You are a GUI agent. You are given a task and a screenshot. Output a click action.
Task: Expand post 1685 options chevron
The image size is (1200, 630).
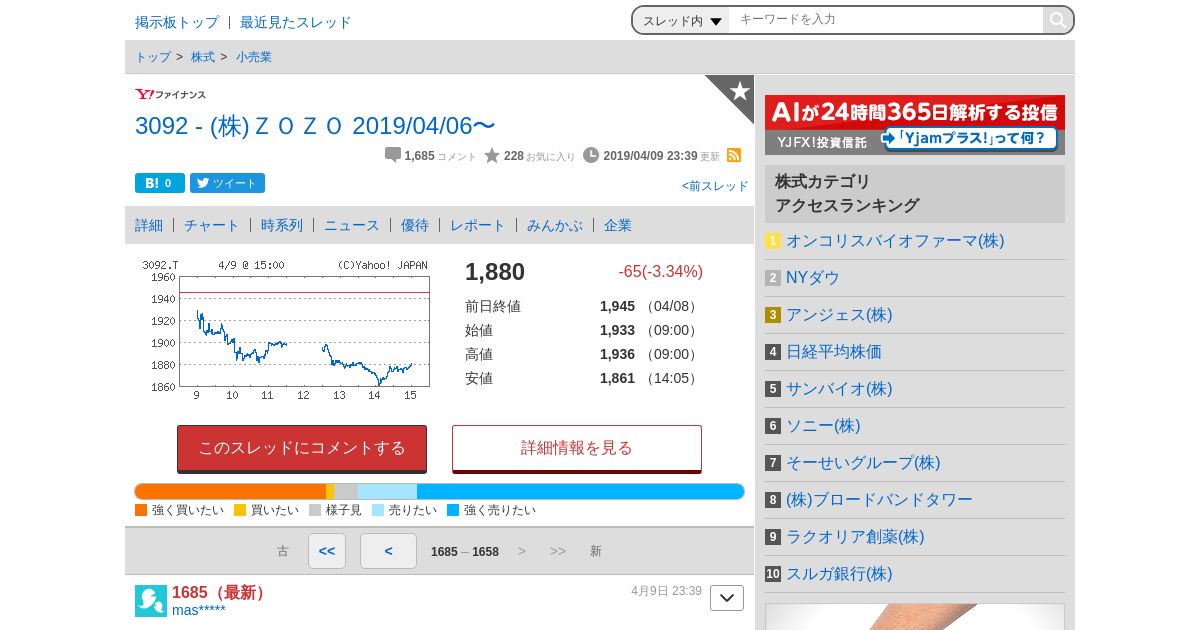[x=727, y=598]
